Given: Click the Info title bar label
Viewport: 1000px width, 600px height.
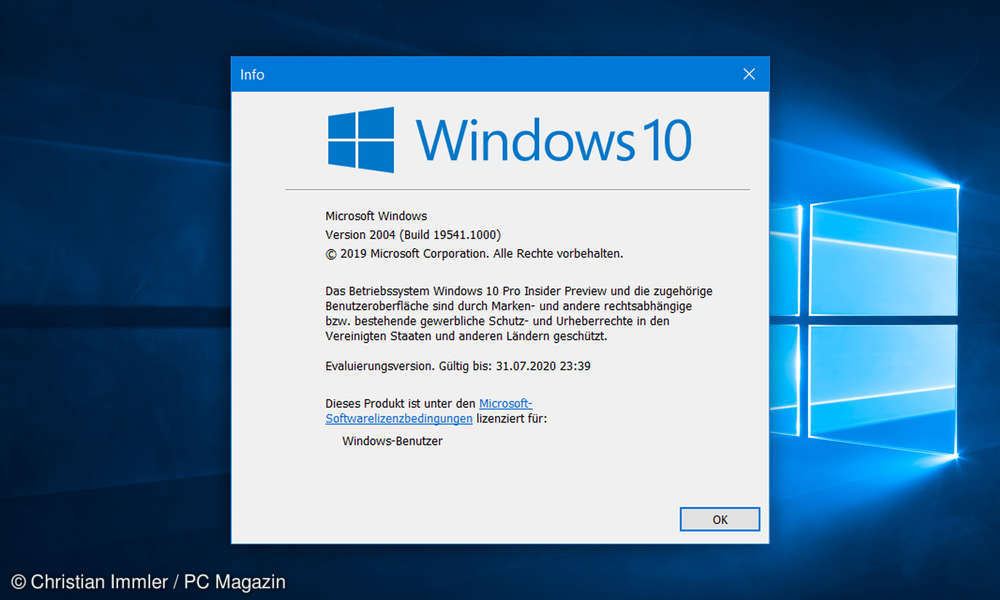Looking at the screenshot, I should click(252, 74).
